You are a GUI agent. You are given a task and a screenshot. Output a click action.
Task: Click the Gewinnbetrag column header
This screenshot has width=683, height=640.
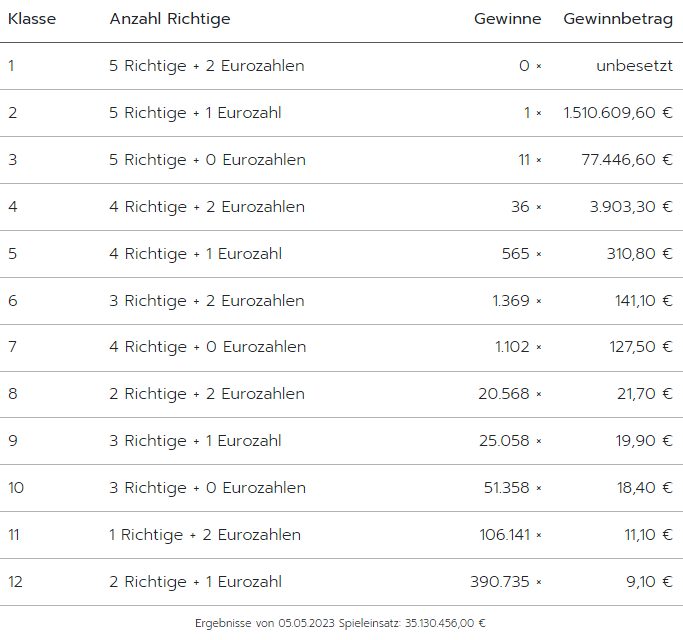(x=618, y=19)
